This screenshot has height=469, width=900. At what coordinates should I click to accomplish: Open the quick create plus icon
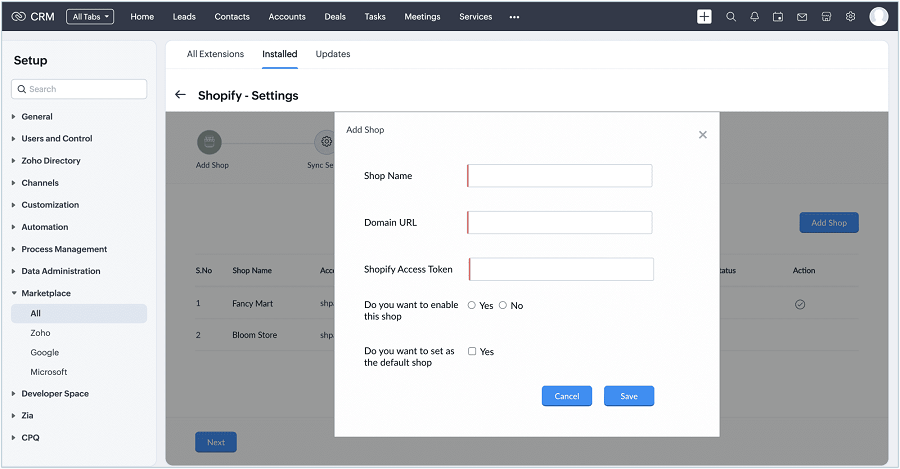pos(704,17)
